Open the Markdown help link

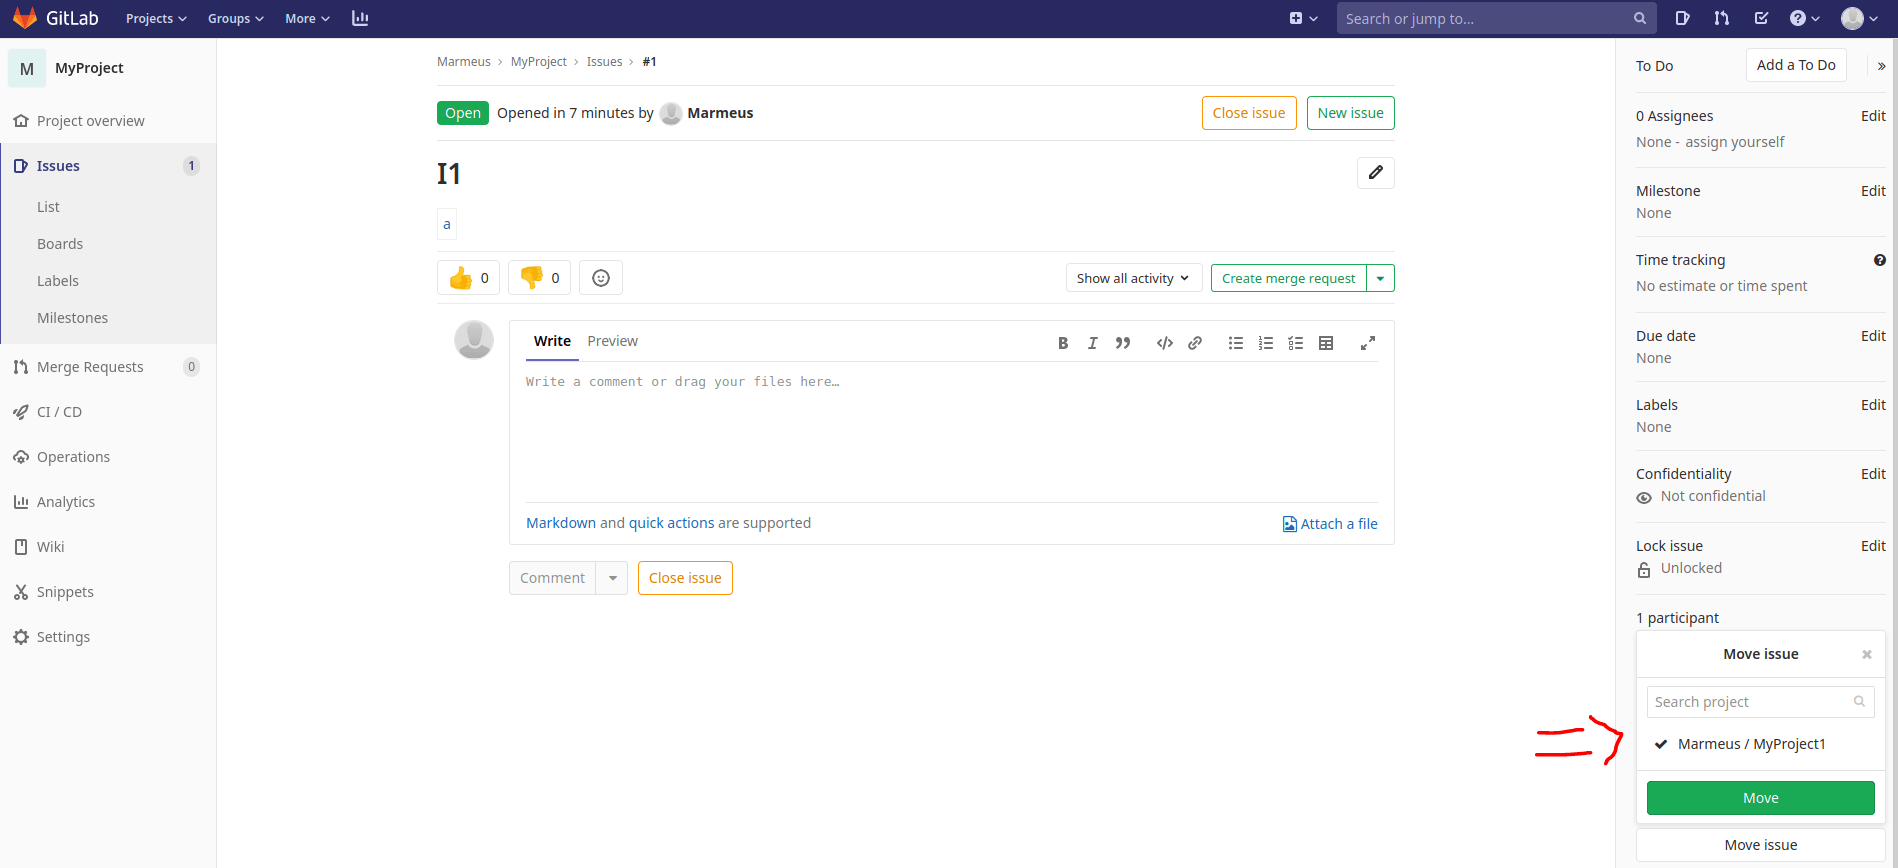point(561,523)
